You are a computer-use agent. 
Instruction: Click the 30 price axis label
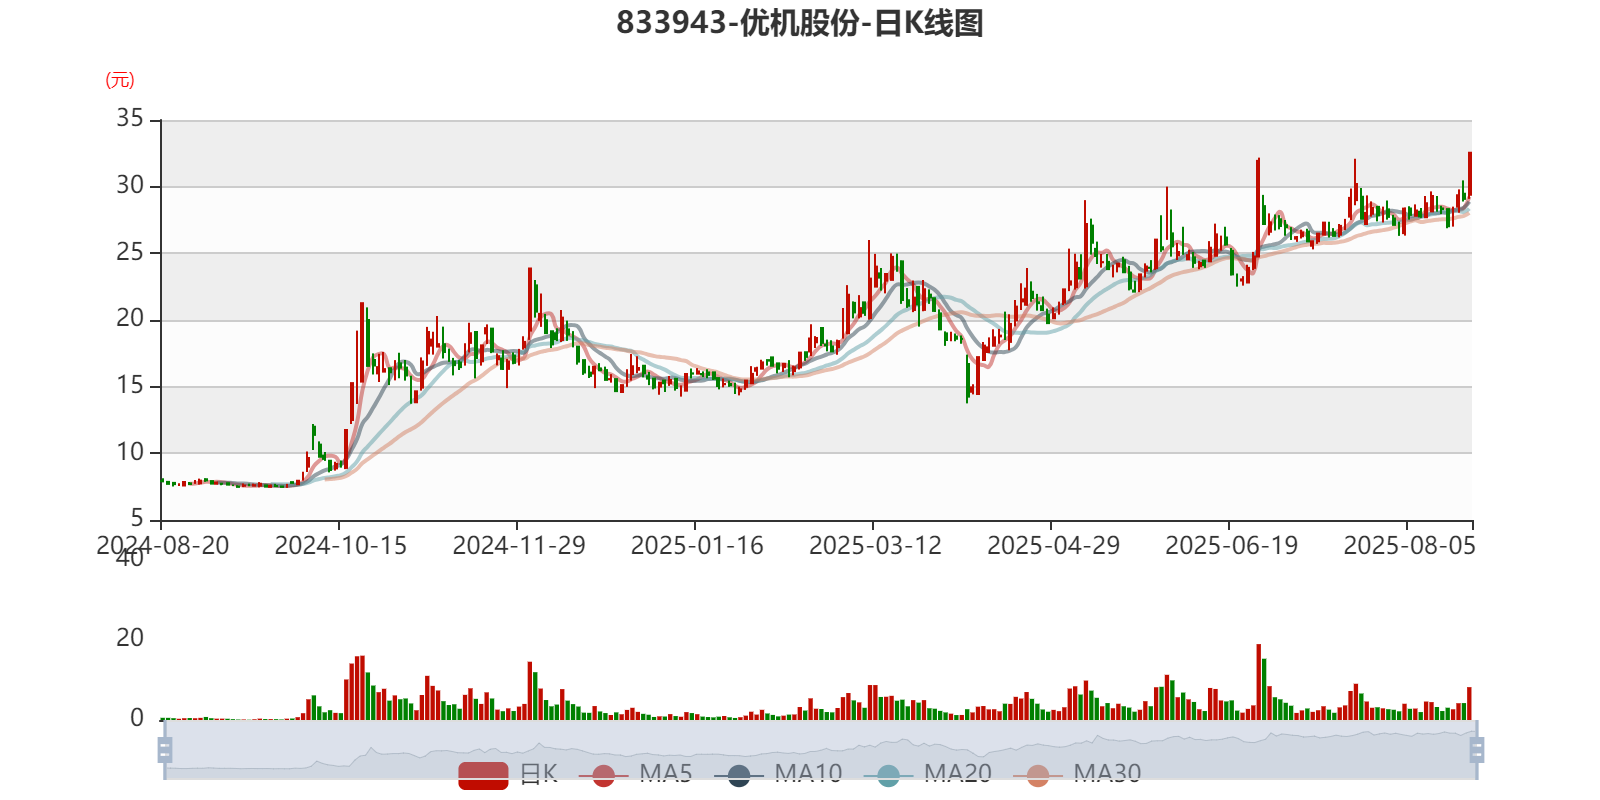[130, 185]
